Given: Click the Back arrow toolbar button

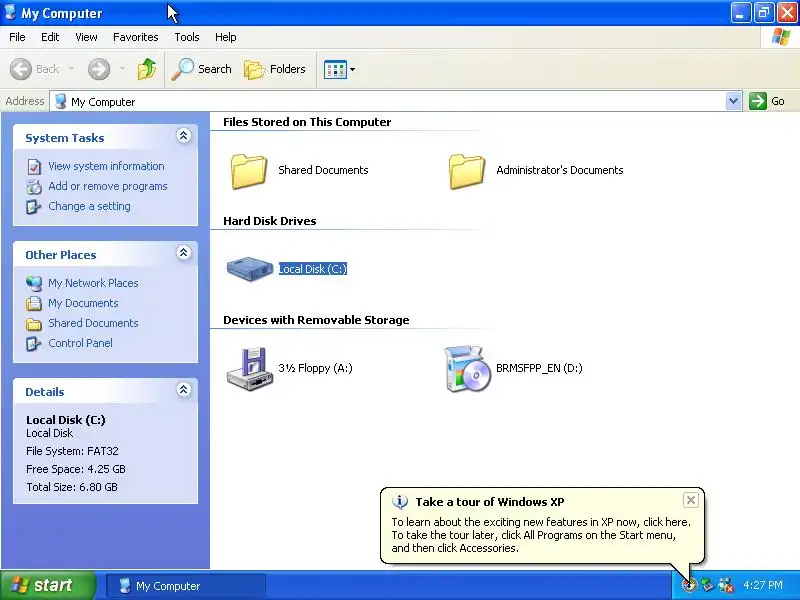Looking at the screenshot, I should [34, 69].
